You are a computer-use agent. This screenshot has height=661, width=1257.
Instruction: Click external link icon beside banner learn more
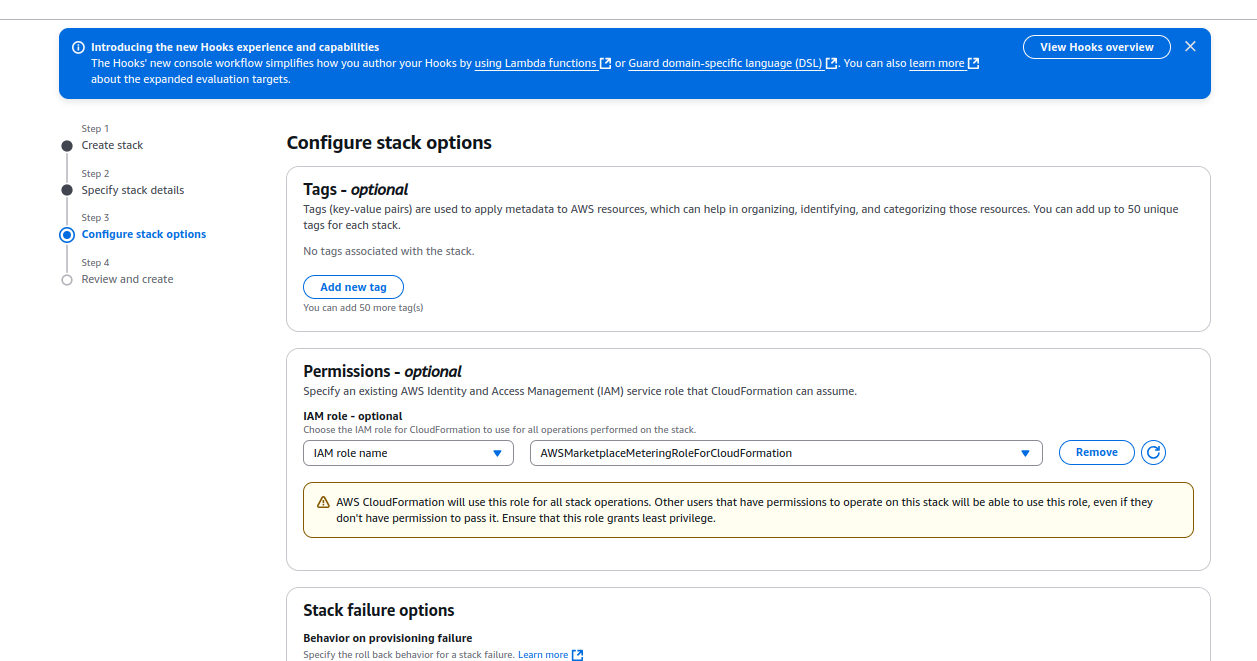coord(974,63)
